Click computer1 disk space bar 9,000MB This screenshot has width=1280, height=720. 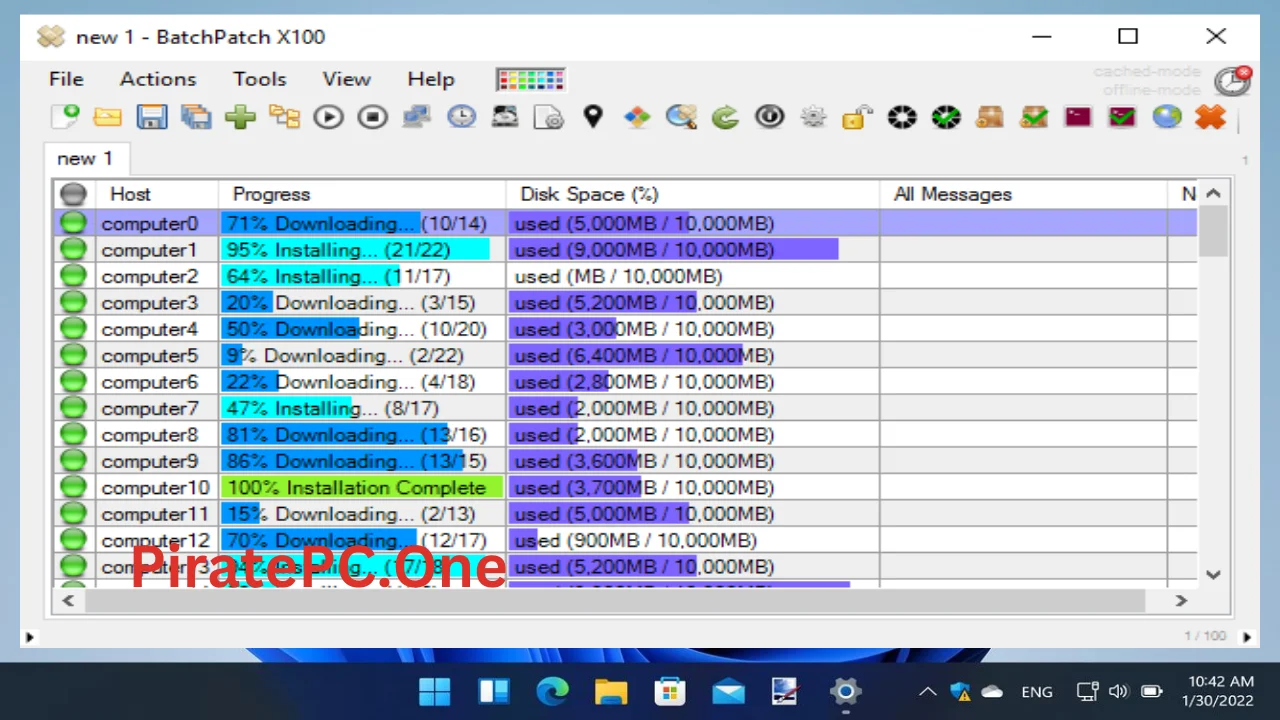pos(674,250)
